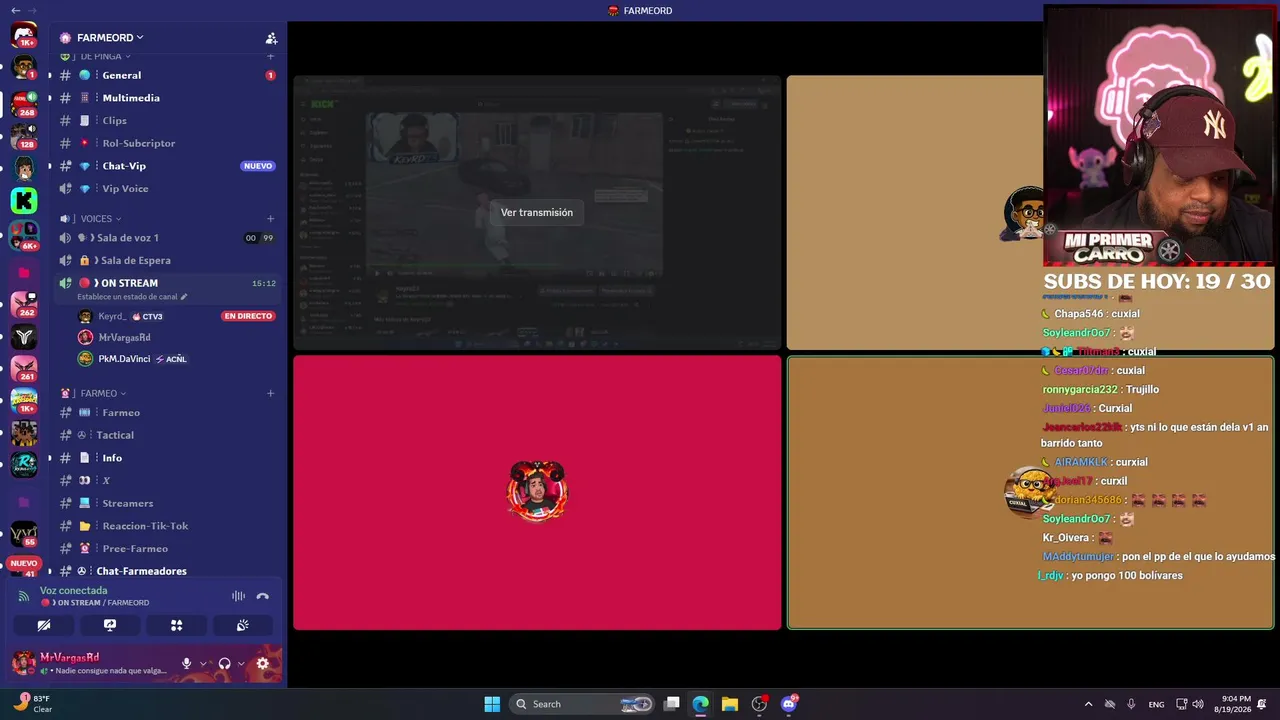
Task: Open user settings gear
Action: [x=263, y=663]
